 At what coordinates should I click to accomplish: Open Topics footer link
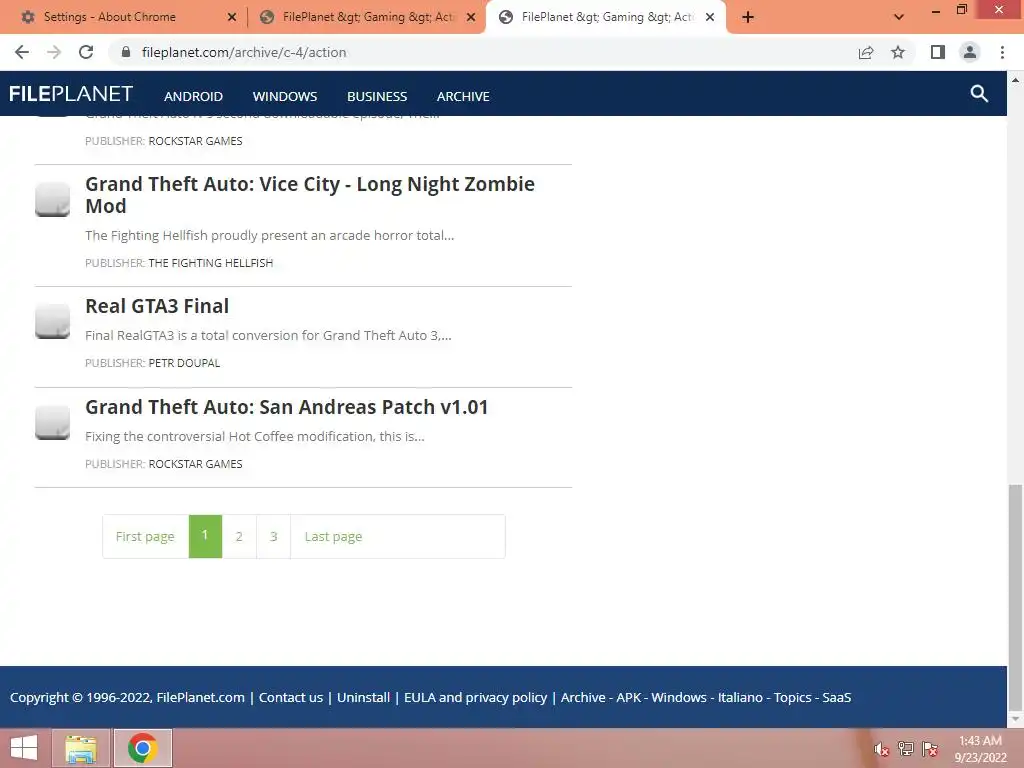point(793,697)
